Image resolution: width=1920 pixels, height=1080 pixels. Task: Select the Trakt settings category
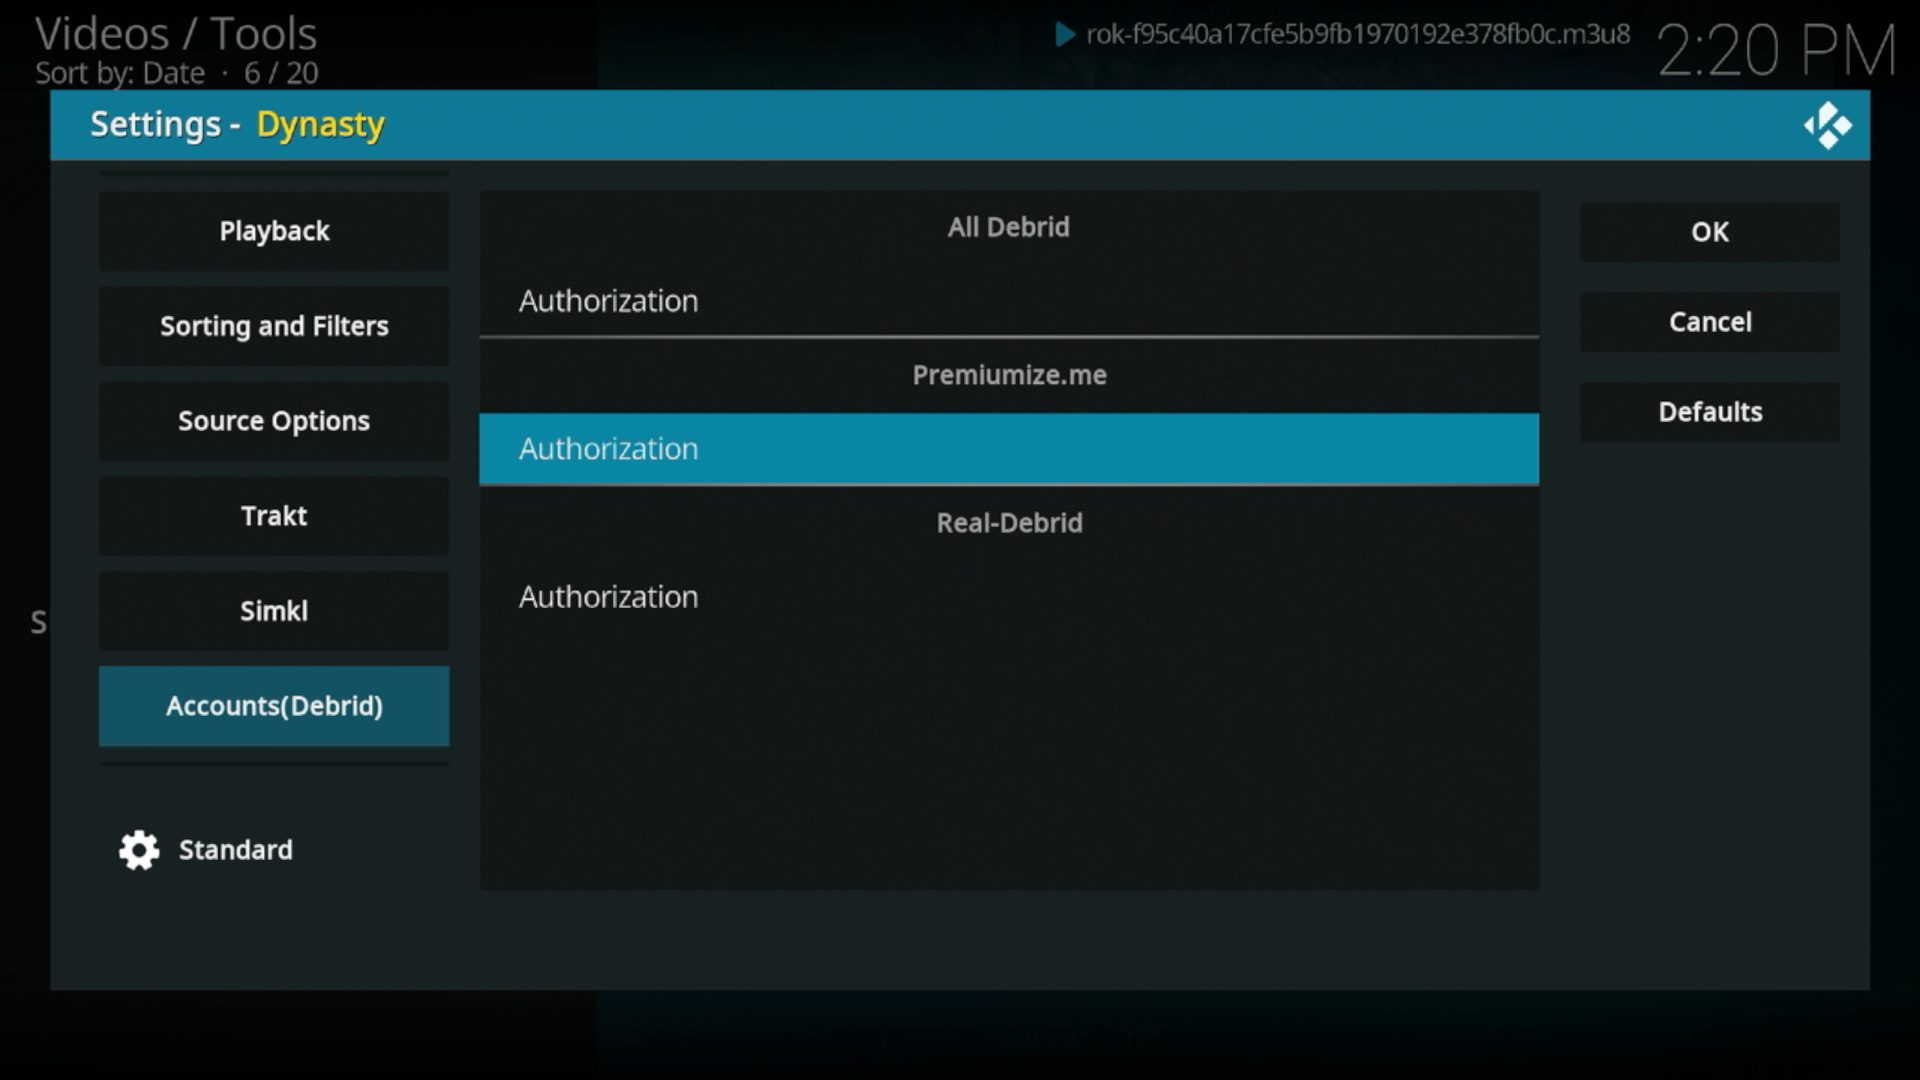click(274, 516)
